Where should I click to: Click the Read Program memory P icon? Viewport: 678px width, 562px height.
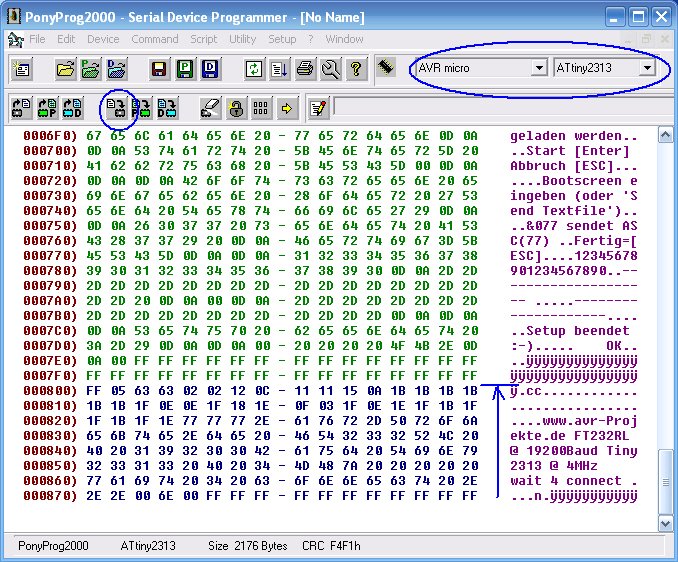[47, 108]
